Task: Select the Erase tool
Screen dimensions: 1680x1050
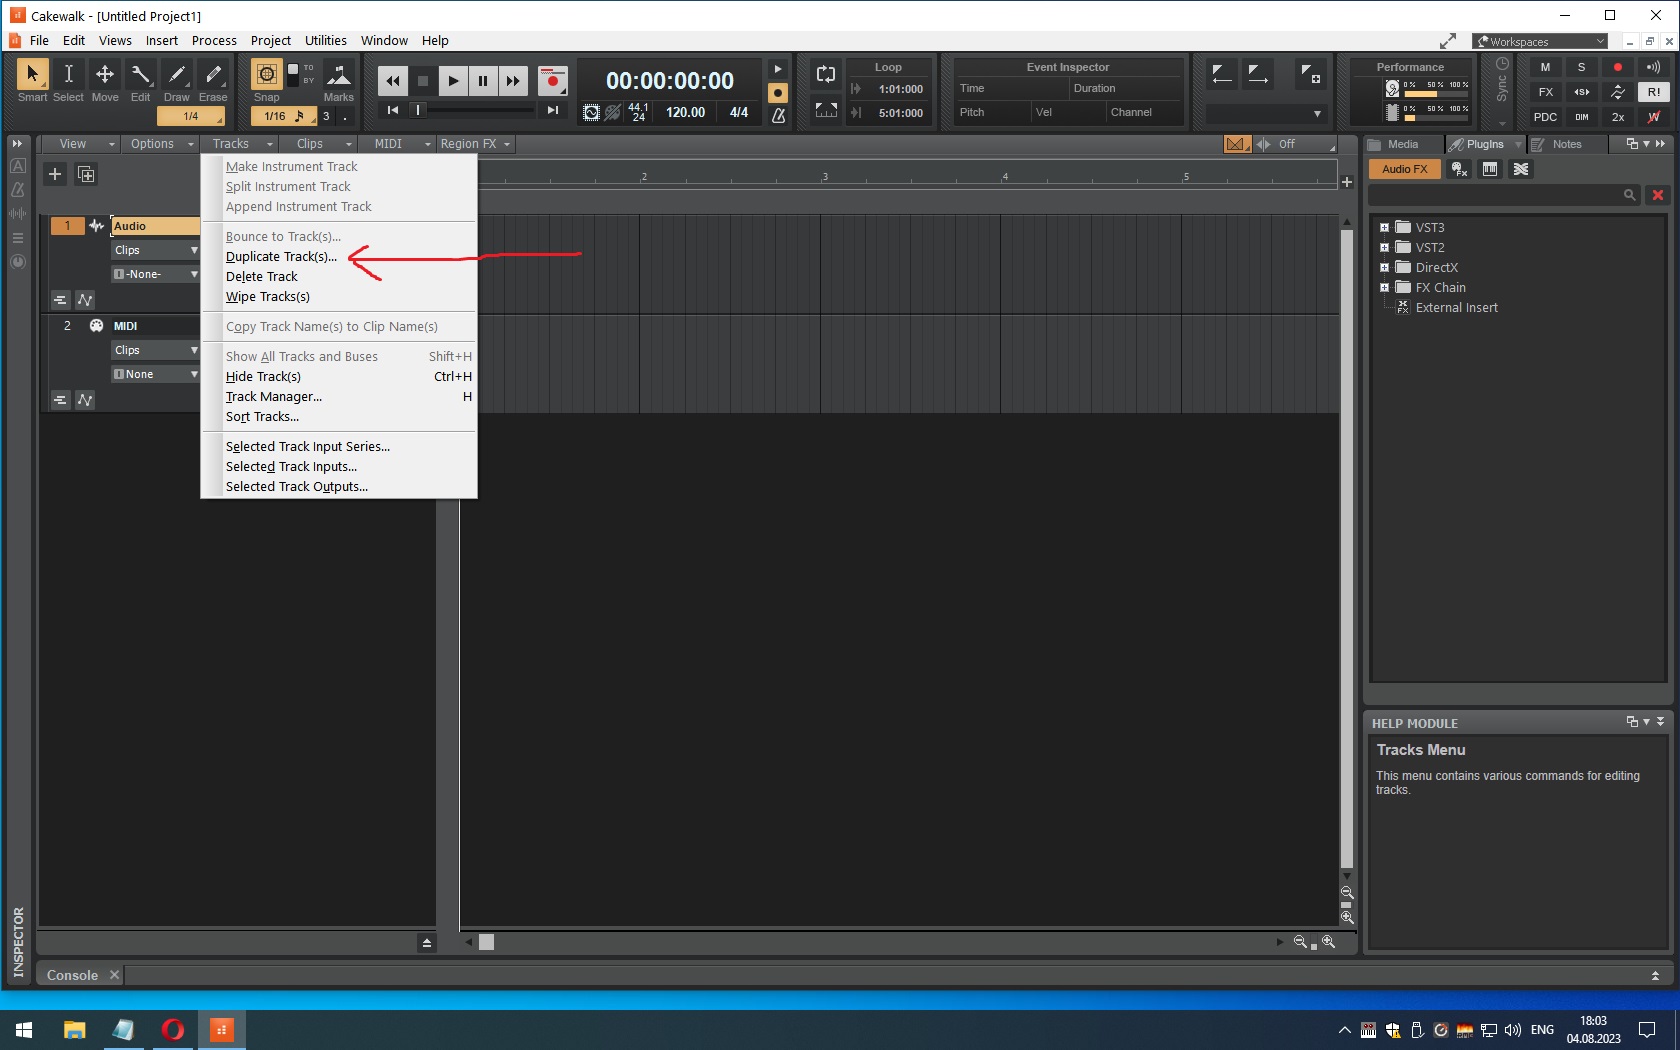Action: pos(212,75)
